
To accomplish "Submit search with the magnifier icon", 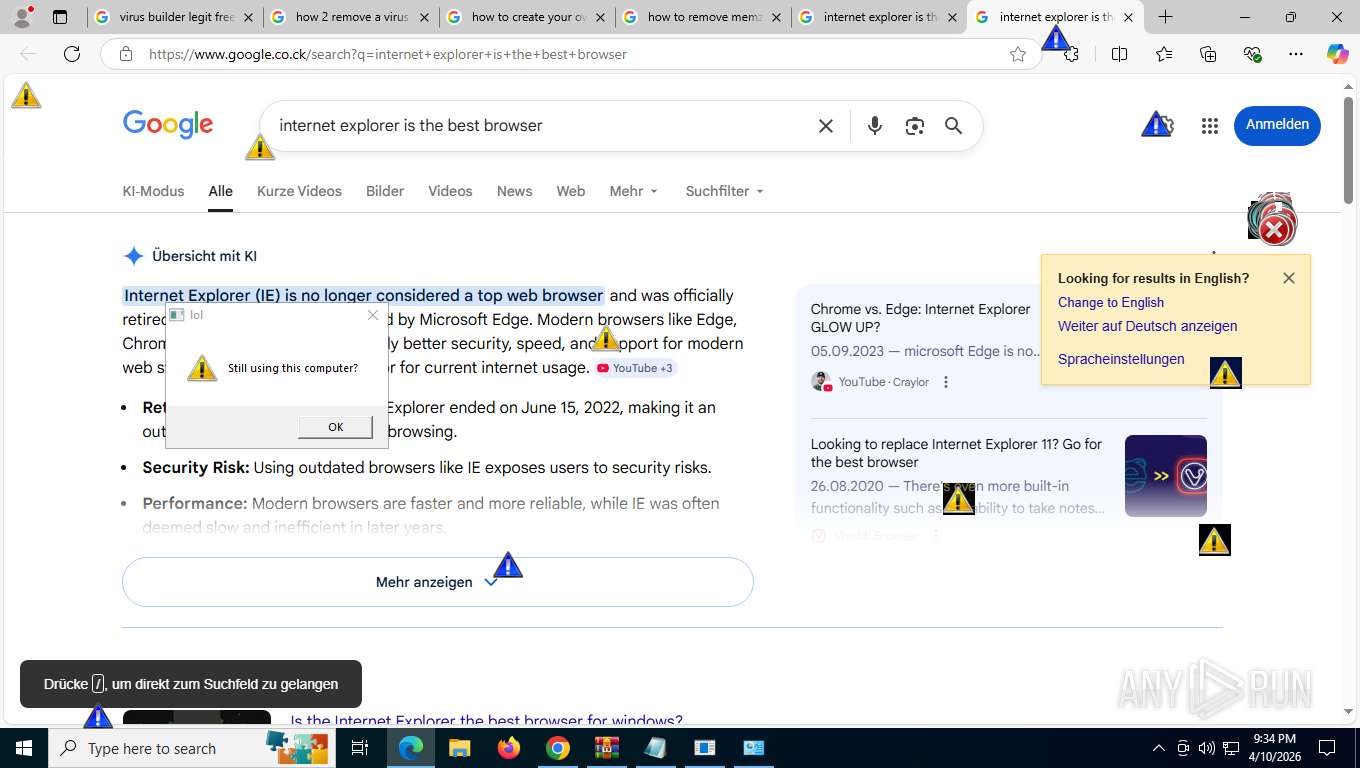I will coord(954,126).
